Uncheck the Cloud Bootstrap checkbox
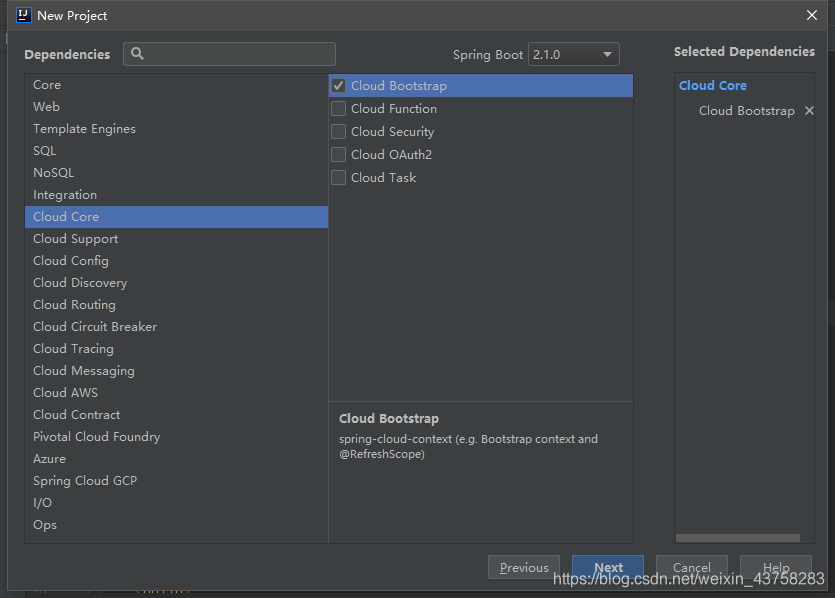 click(339, 86)
